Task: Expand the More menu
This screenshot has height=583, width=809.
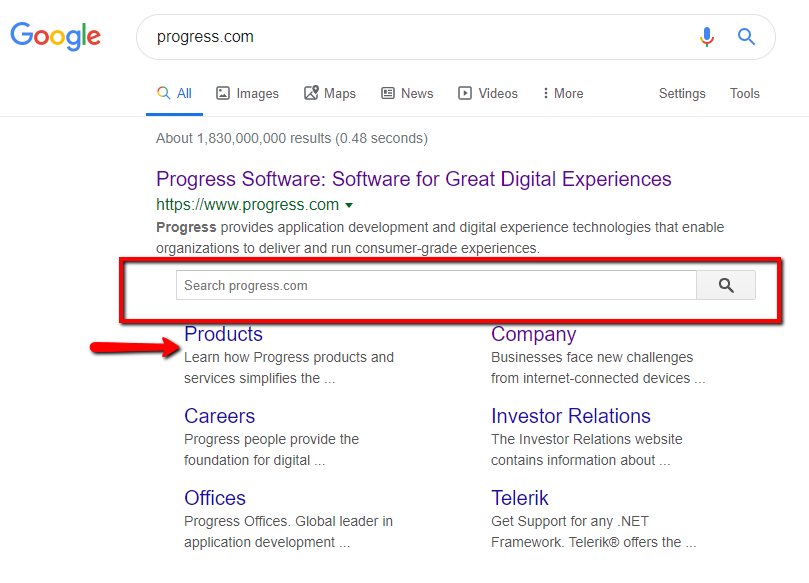Action: coord(563,93)
